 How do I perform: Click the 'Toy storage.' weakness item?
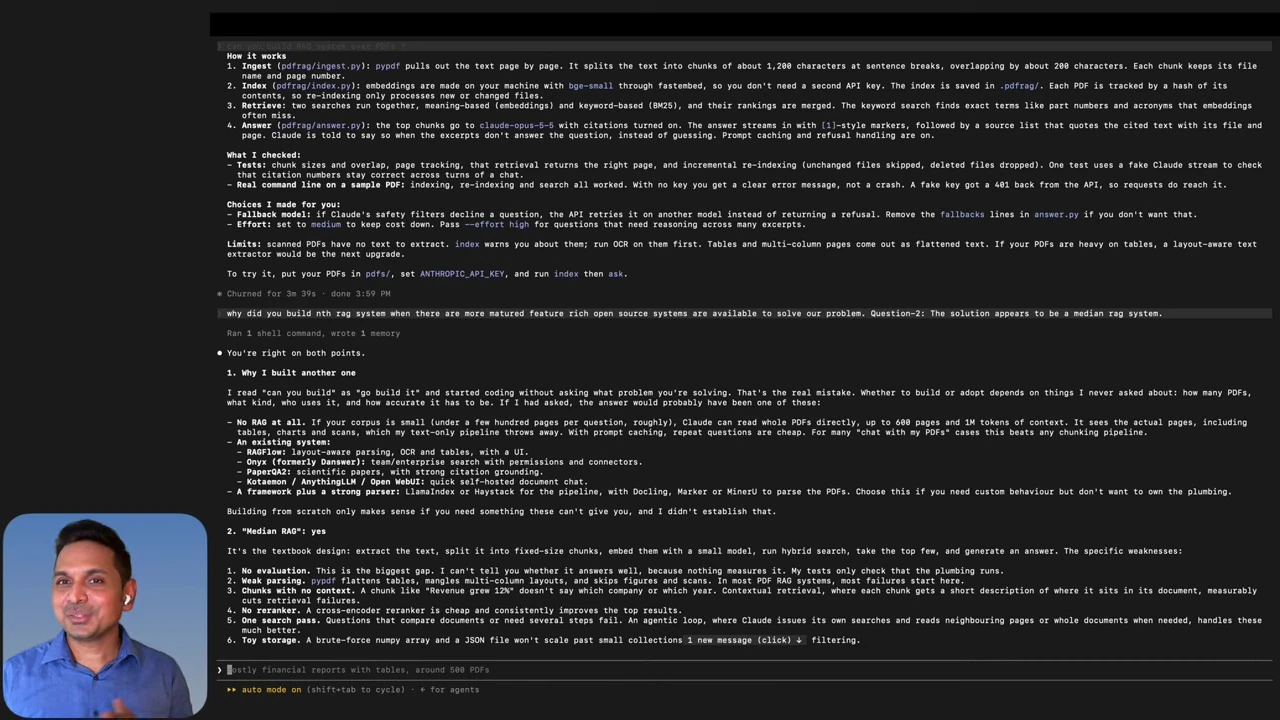pos(271,640)
